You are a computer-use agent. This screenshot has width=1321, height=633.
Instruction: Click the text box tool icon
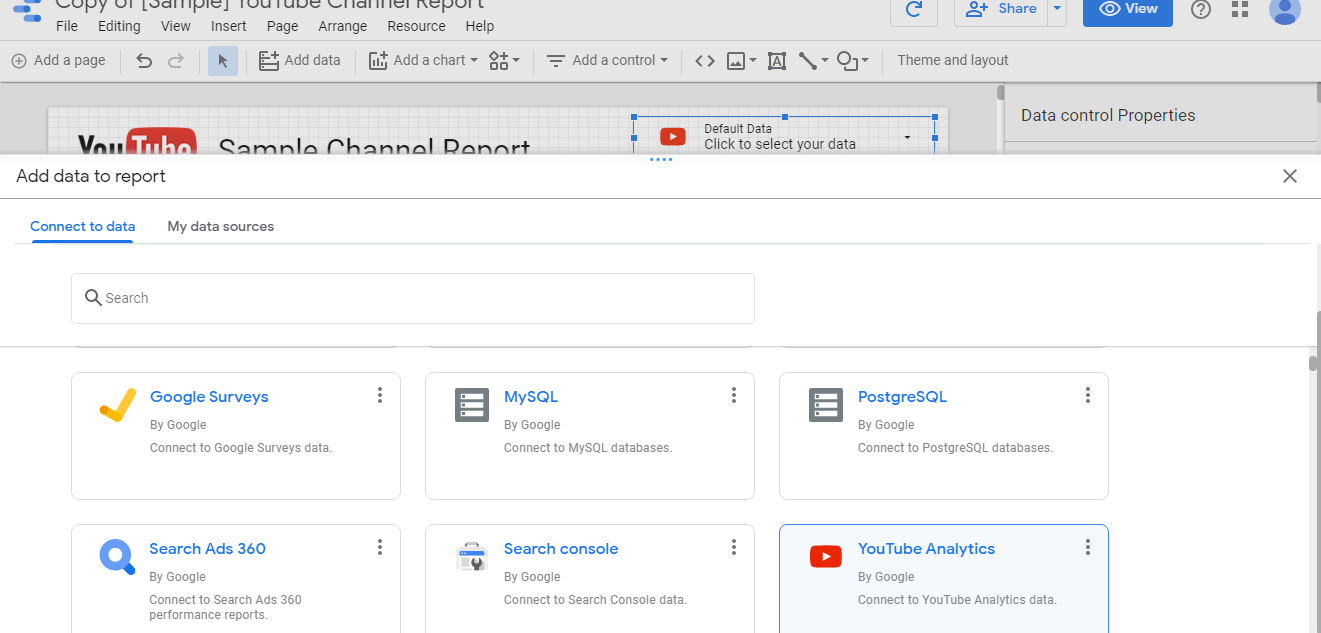[x=777, y=61]
